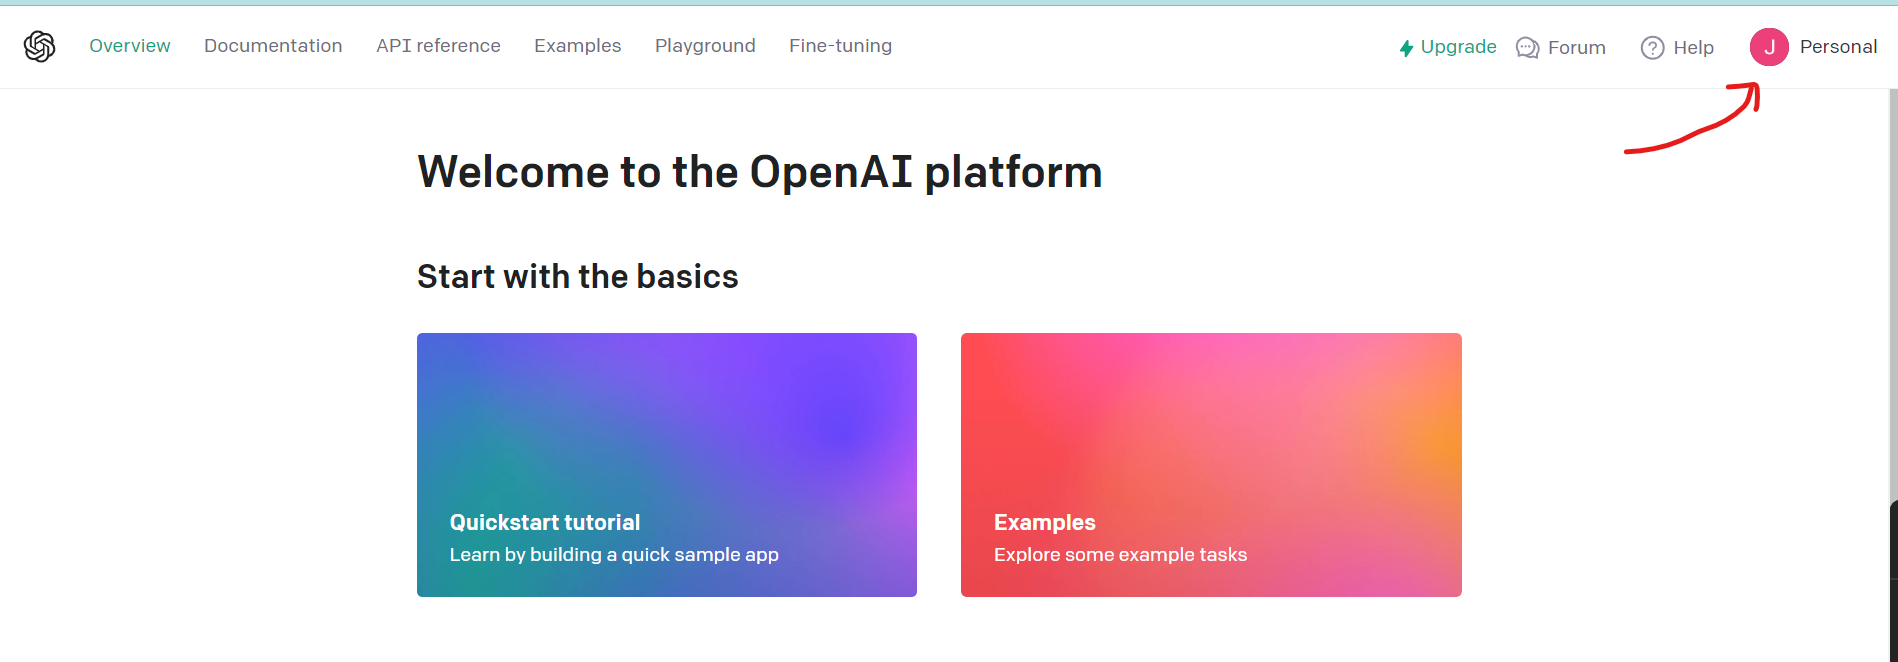Go to the Overview tab
The width and height of the screenshot is (1898, 662).
(130, 46)
